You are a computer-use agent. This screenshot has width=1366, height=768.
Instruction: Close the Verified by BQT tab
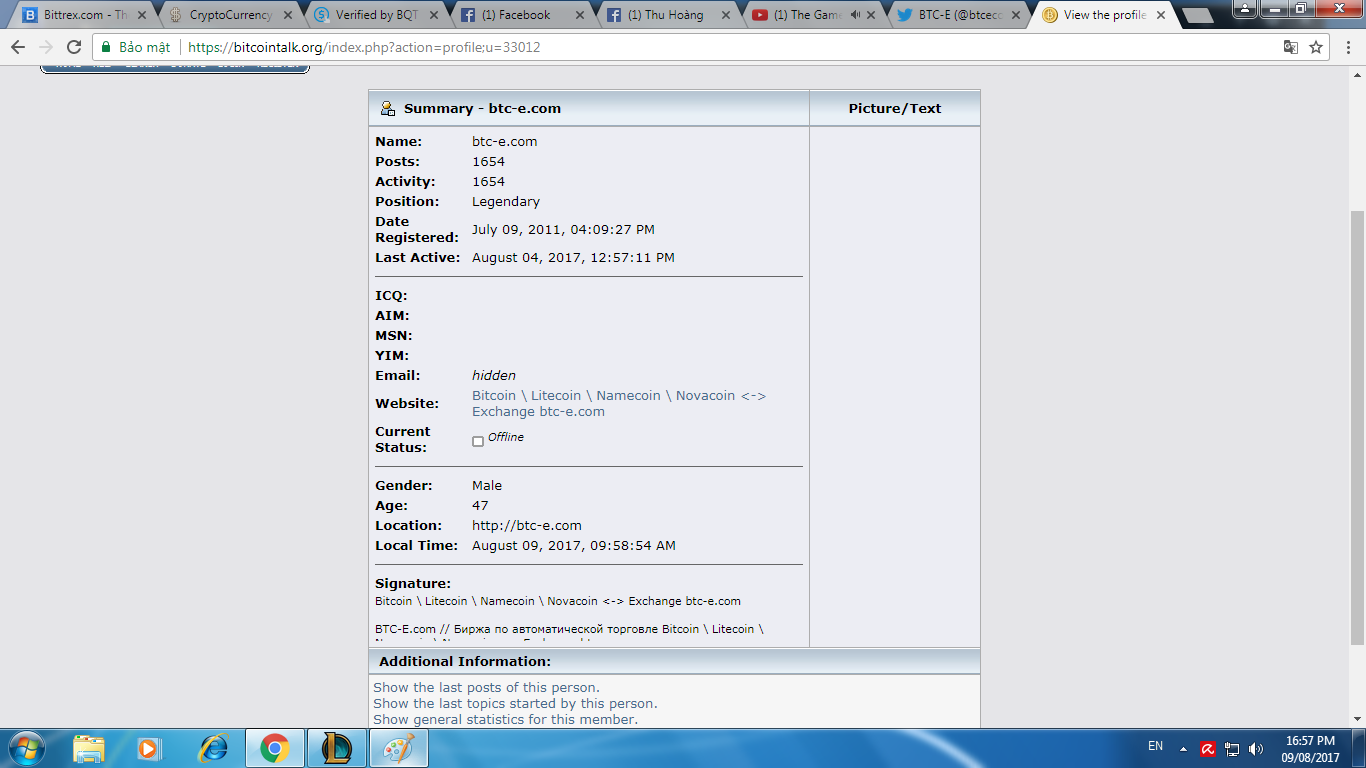[x=434, y=15]
